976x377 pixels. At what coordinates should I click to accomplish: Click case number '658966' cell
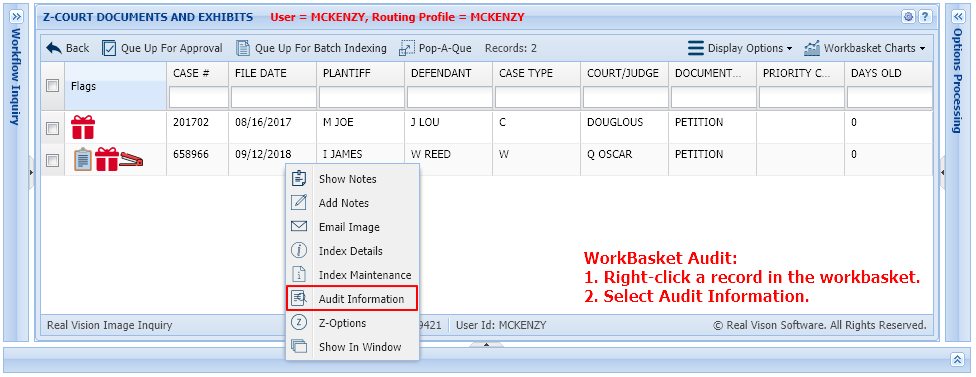(x=190, y=154)
